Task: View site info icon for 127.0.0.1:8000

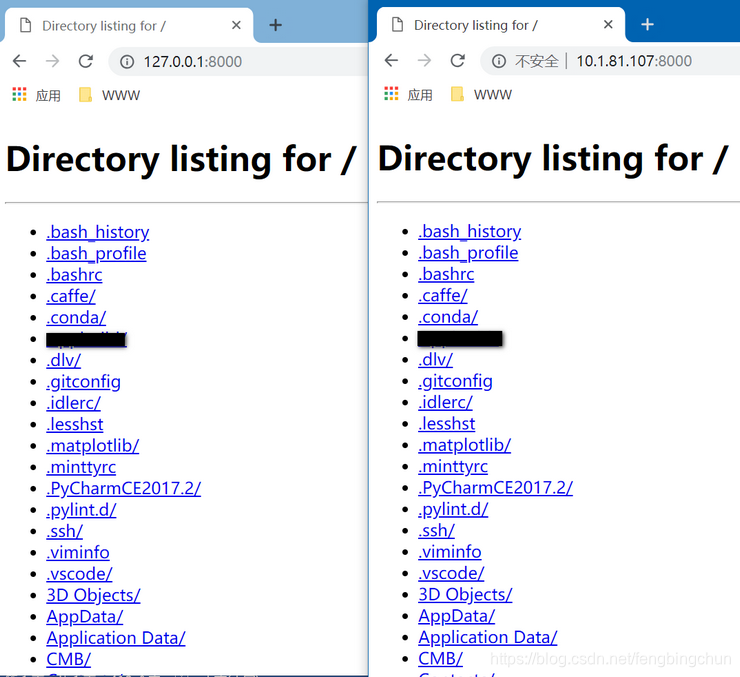Action: 127,62
